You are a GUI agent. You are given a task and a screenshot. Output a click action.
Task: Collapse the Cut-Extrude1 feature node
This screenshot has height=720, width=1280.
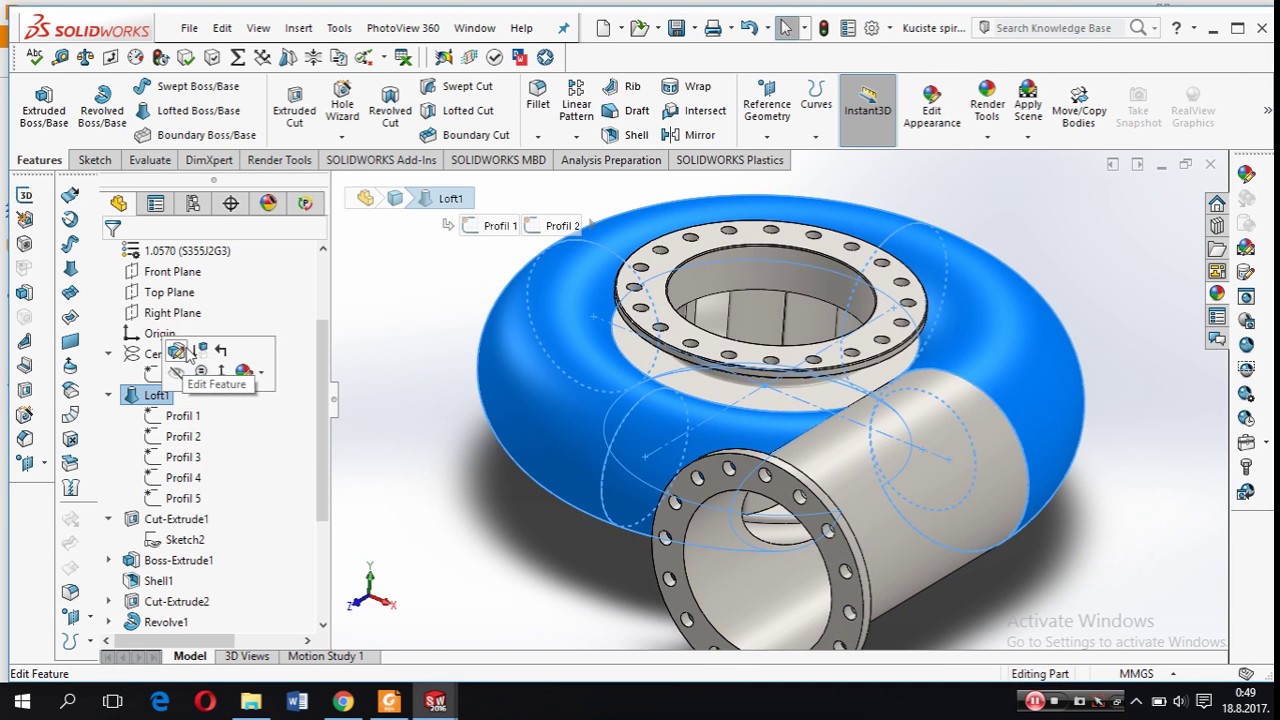pos(108,519)
